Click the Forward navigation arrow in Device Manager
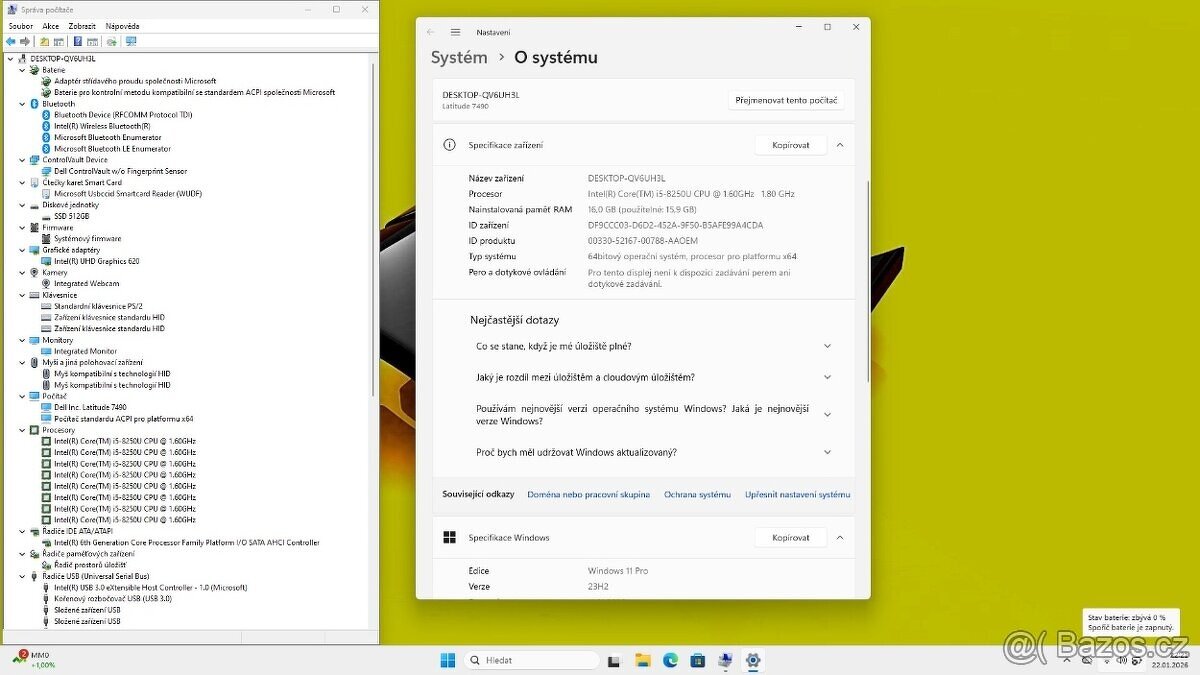Viewport: 1200px width, 675px height. (25, 41)
